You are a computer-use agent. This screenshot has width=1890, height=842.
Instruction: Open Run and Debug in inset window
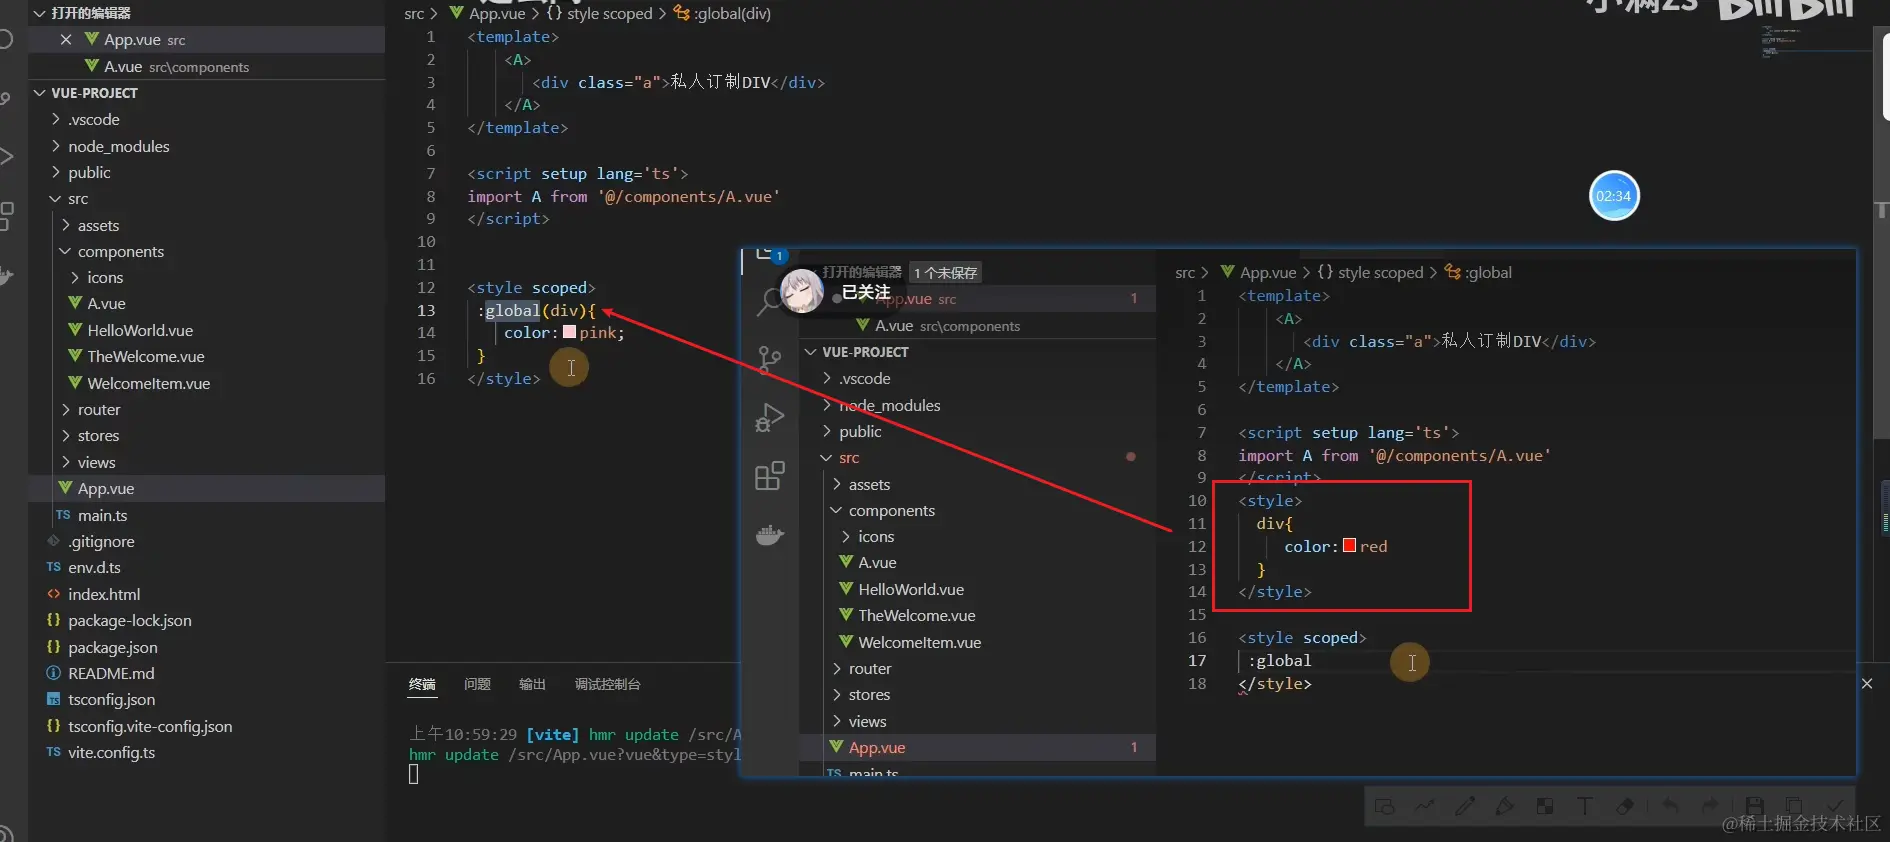[769, 417]
